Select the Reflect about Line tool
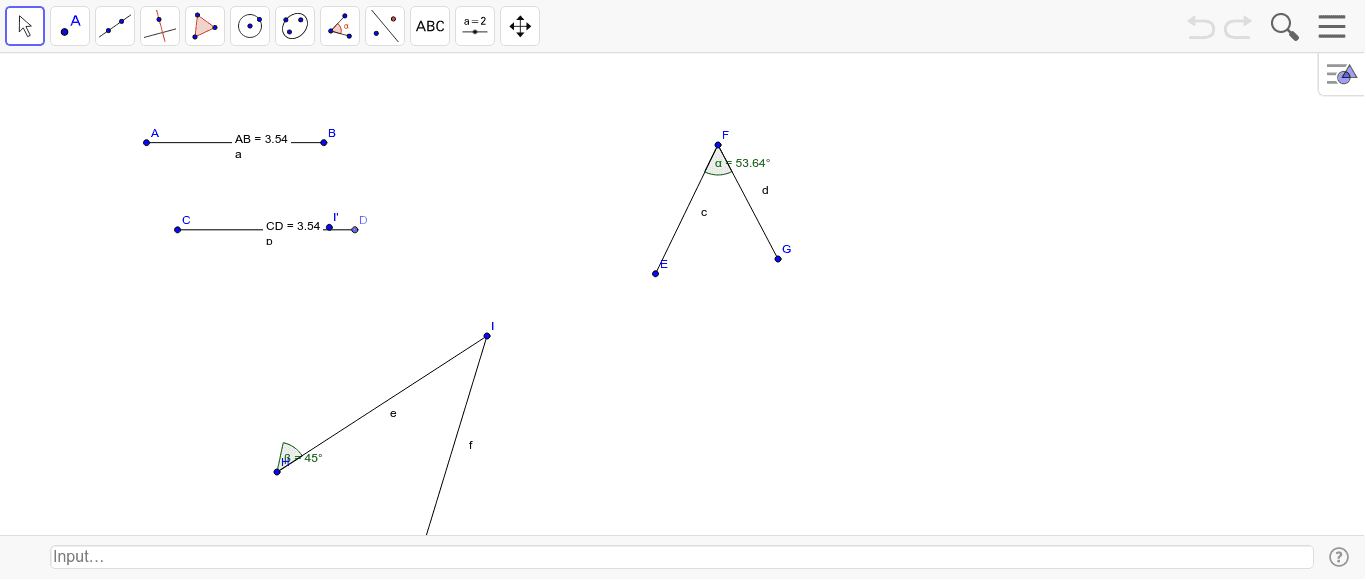This screenshot has width=1366, height=580. [x=385, y=25]
